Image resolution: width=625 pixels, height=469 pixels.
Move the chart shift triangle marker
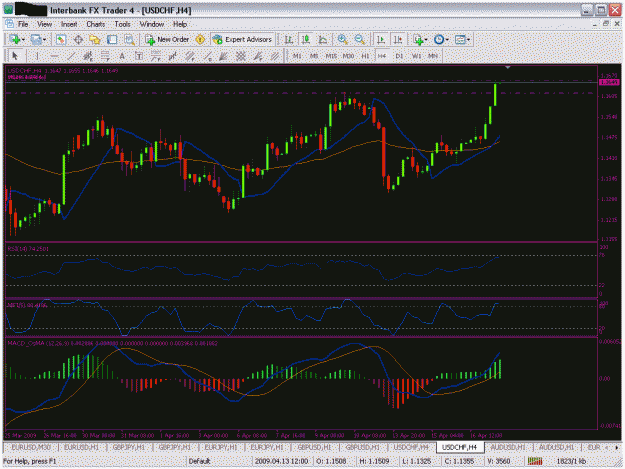(507, 68)
